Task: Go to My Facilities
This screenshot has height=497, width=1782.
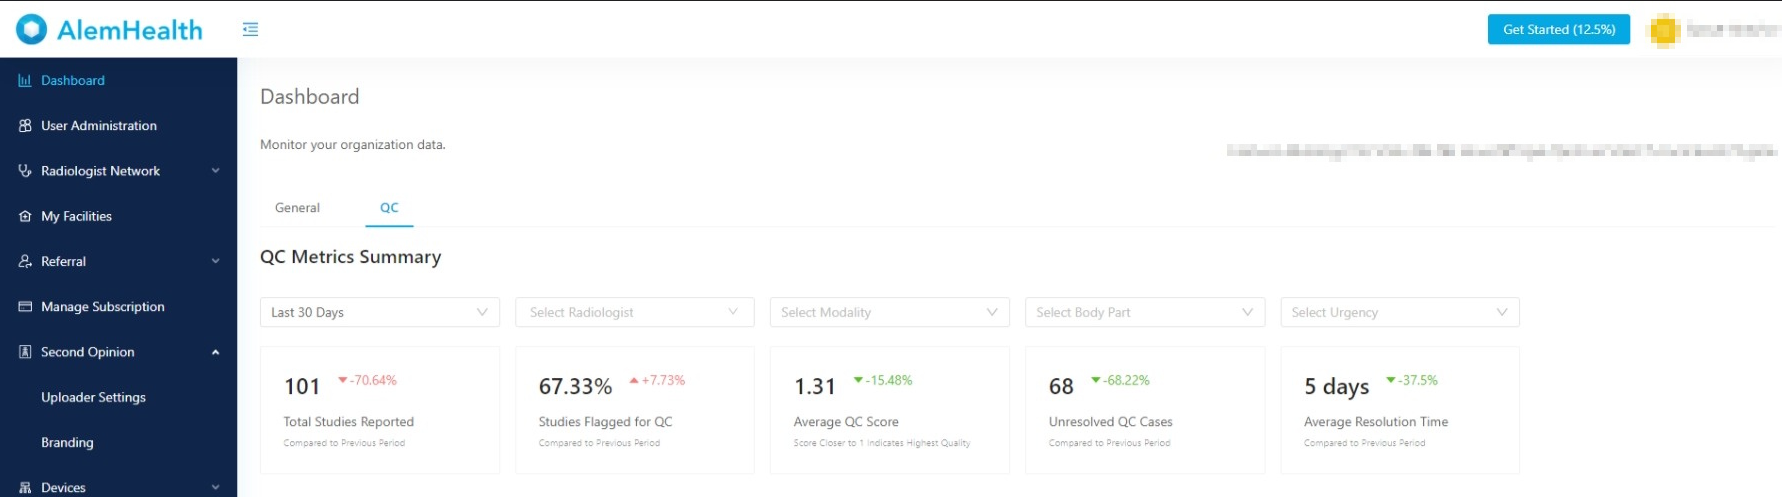Action: (118, 216)
